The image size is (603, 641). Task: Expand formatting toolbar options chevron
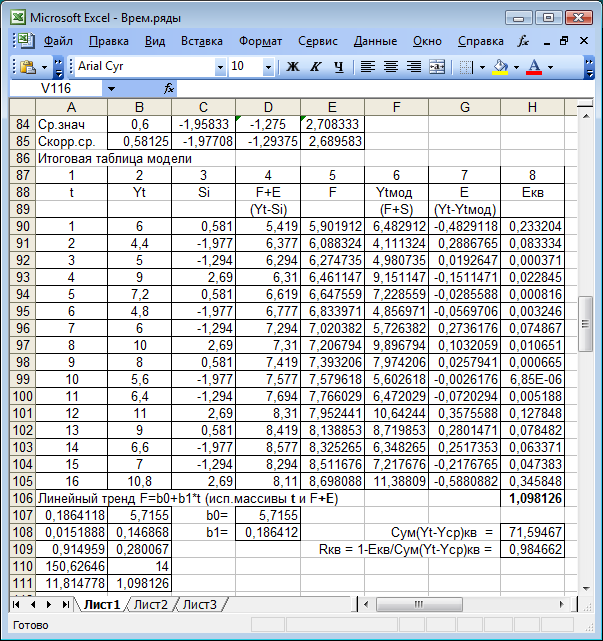[x=589, y=67]
